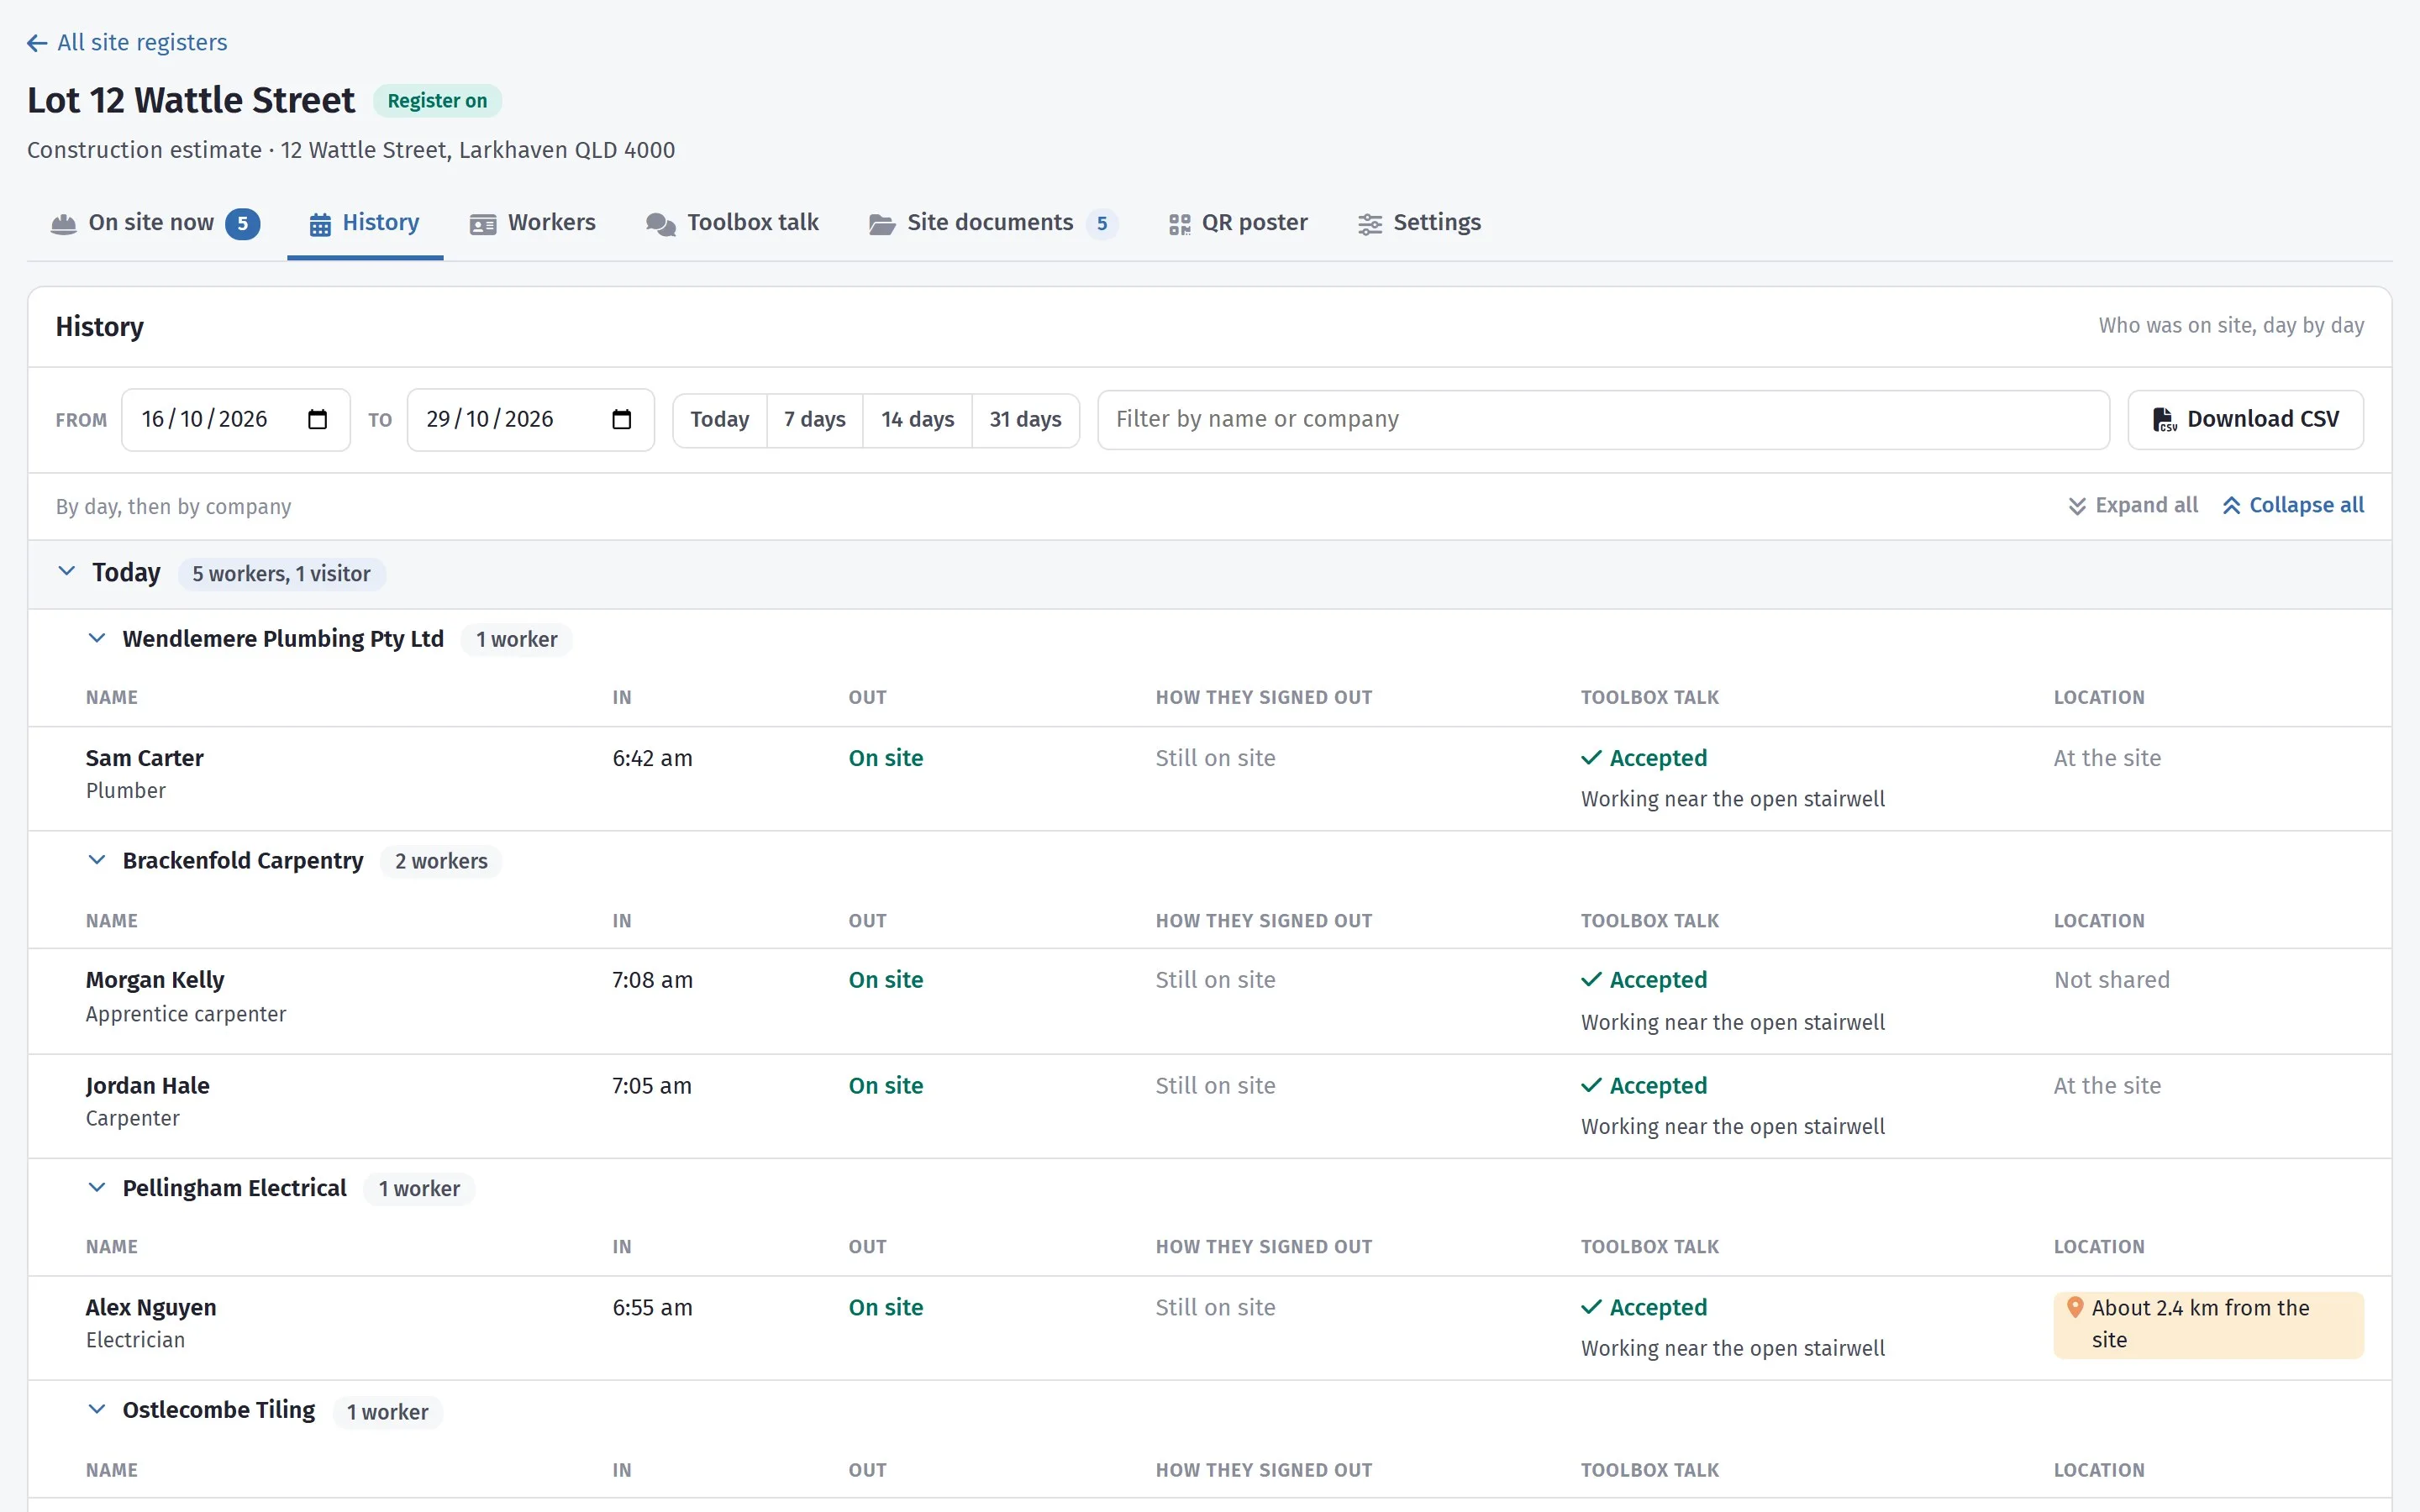Click the calendar icon on the History tab
Viewport: 2420px width, 1512px height.
click(320, 224)
